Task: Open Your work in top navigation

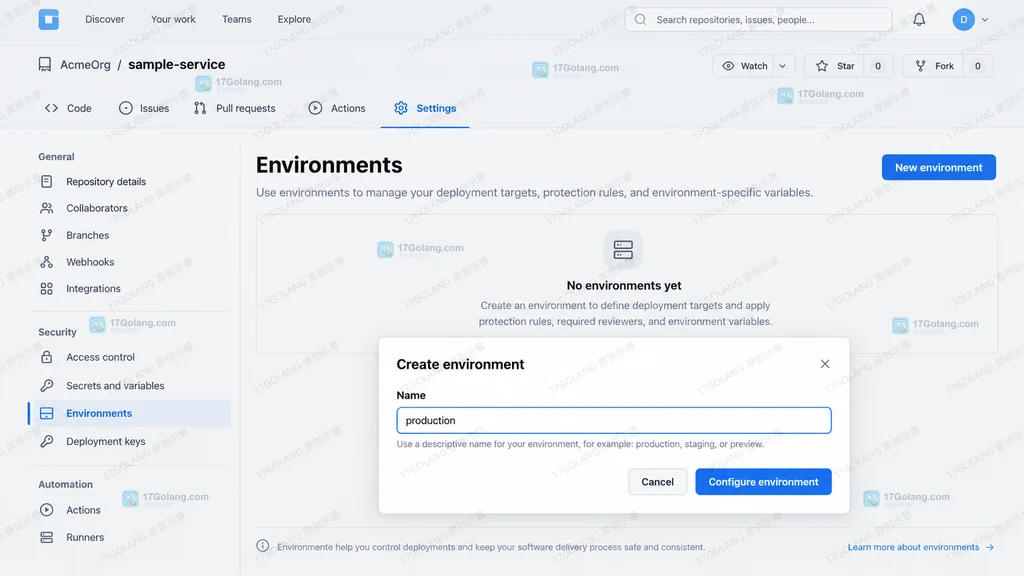Action: [x=173, y=20]
